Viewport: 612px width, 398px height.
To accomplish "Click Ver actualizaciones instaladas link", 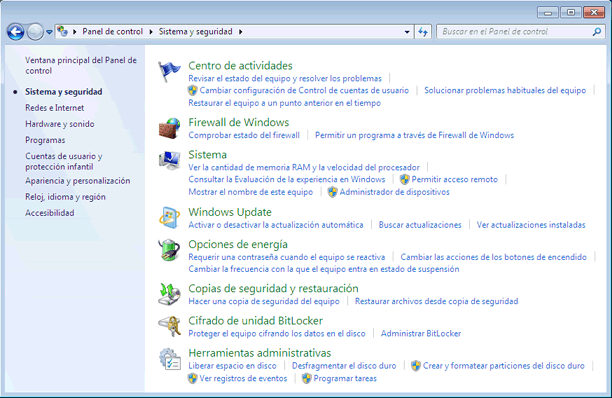I will 531,225.
